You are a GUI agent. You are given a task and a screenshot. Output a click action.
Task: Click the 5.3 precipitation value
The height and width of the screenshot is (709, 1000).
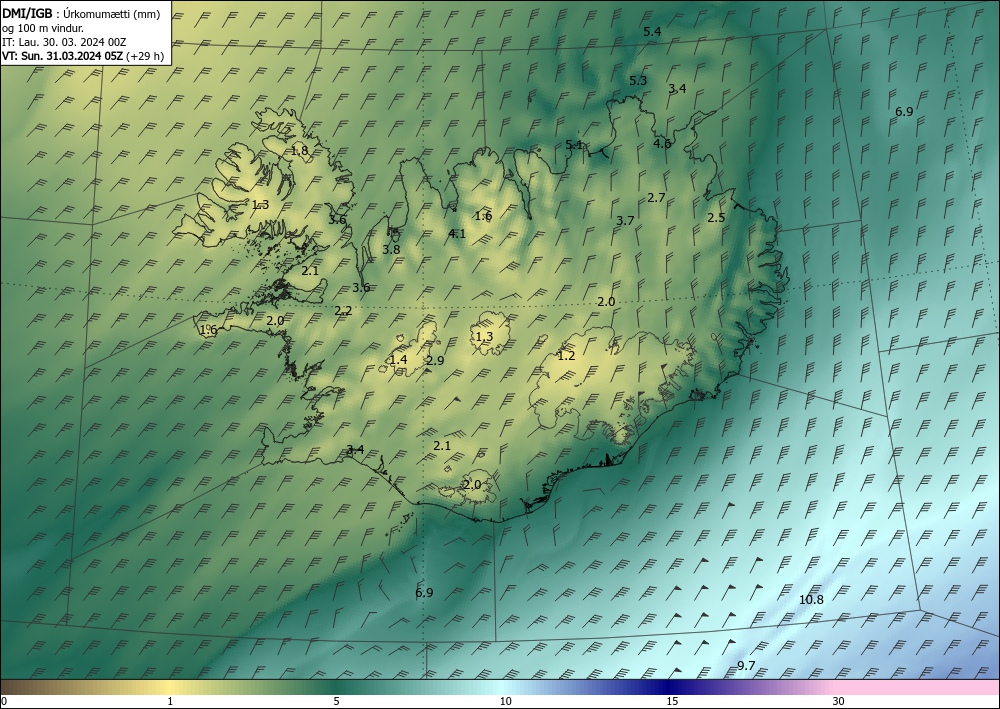638,80
